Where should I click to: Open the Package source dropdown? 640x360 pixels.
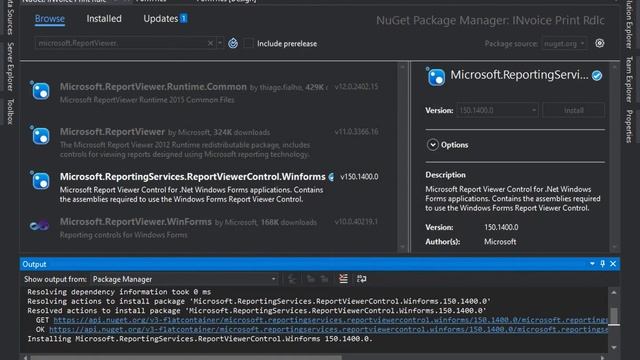[x=564, y=43]
